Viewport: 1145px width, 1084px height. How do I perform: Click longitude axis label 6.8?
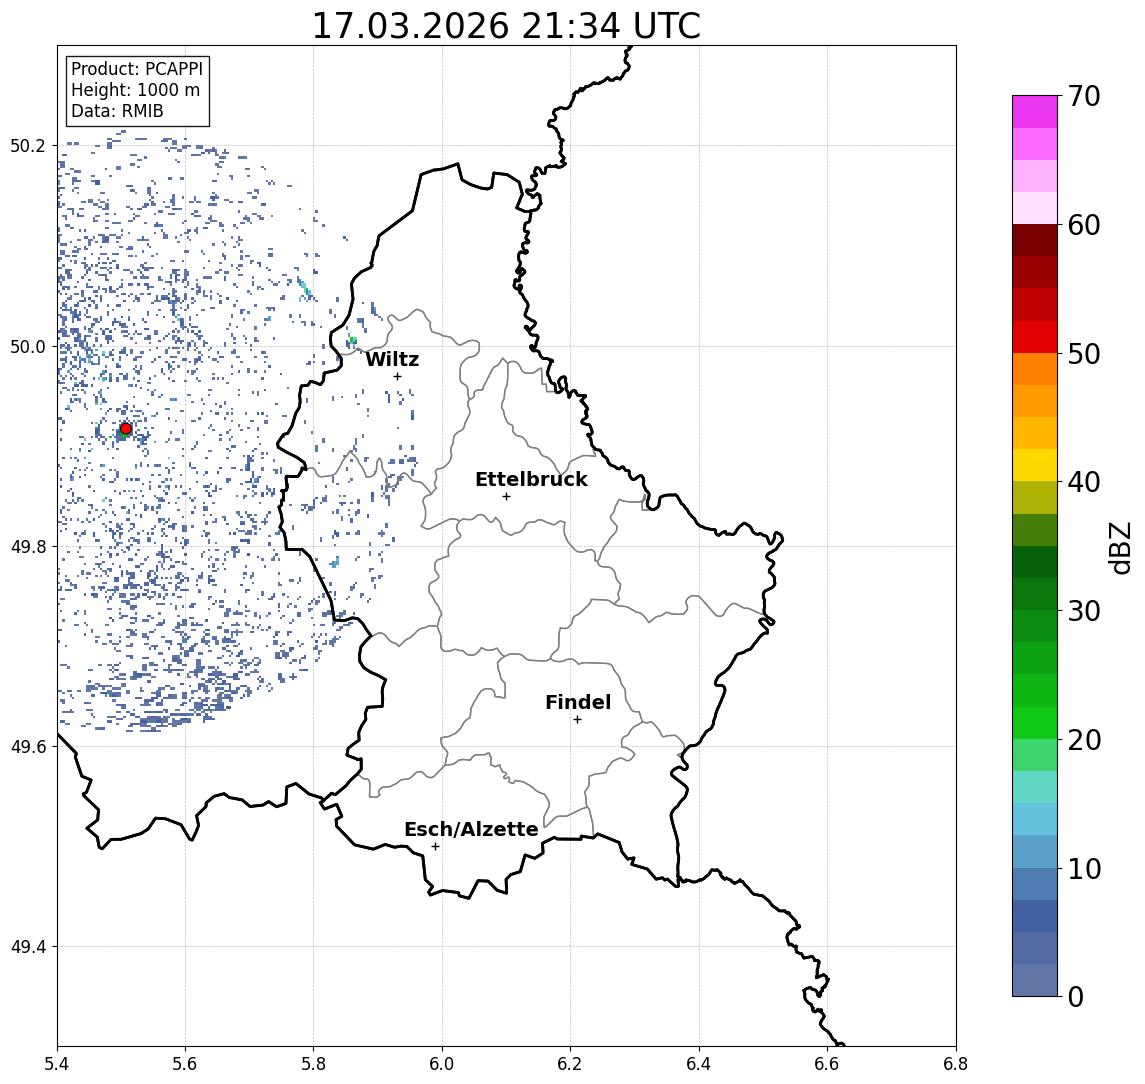click(955, 1064)
